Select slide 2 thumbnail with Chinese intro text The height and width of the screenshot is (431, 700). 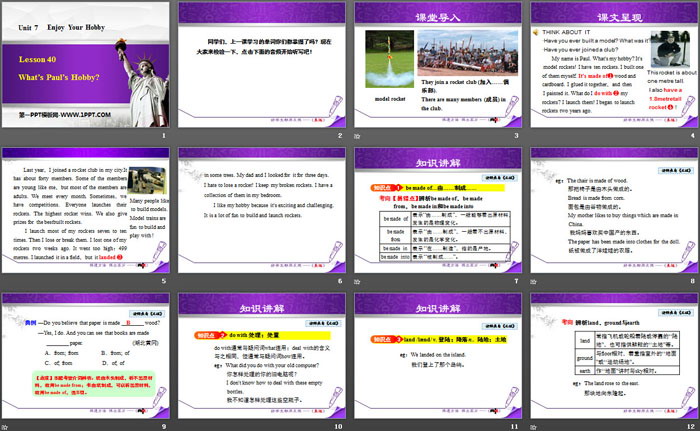click(x=260, y=70)
